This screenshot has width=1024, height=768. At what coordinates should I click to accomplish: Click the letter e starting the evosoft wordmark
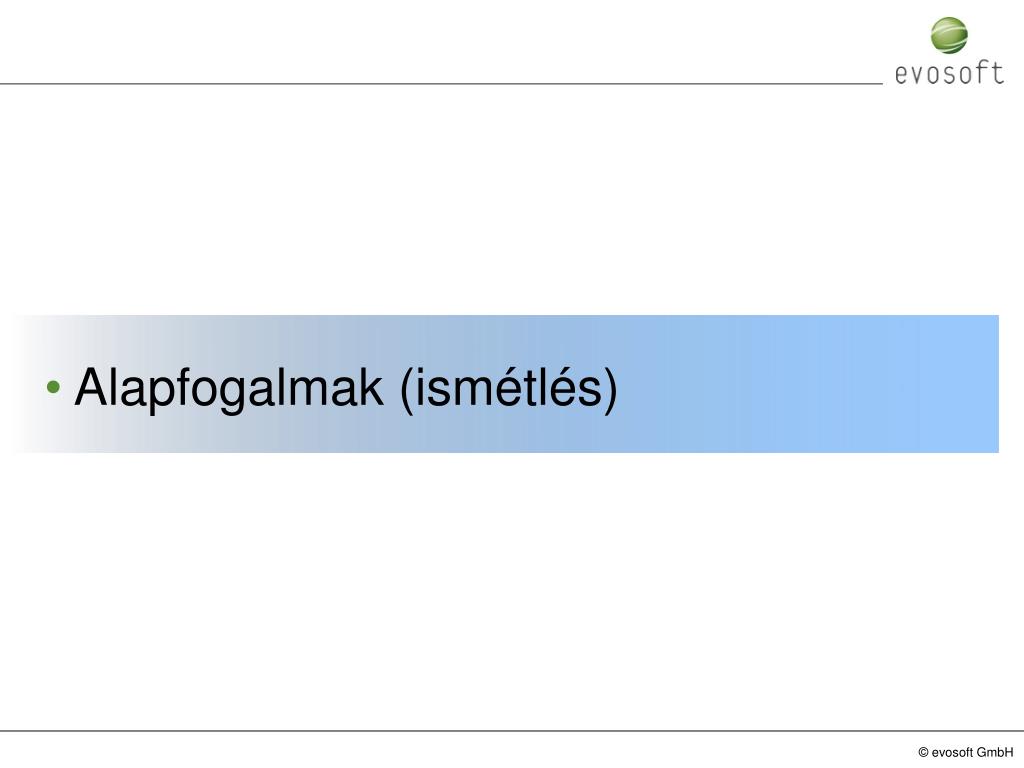pos(901,74)
